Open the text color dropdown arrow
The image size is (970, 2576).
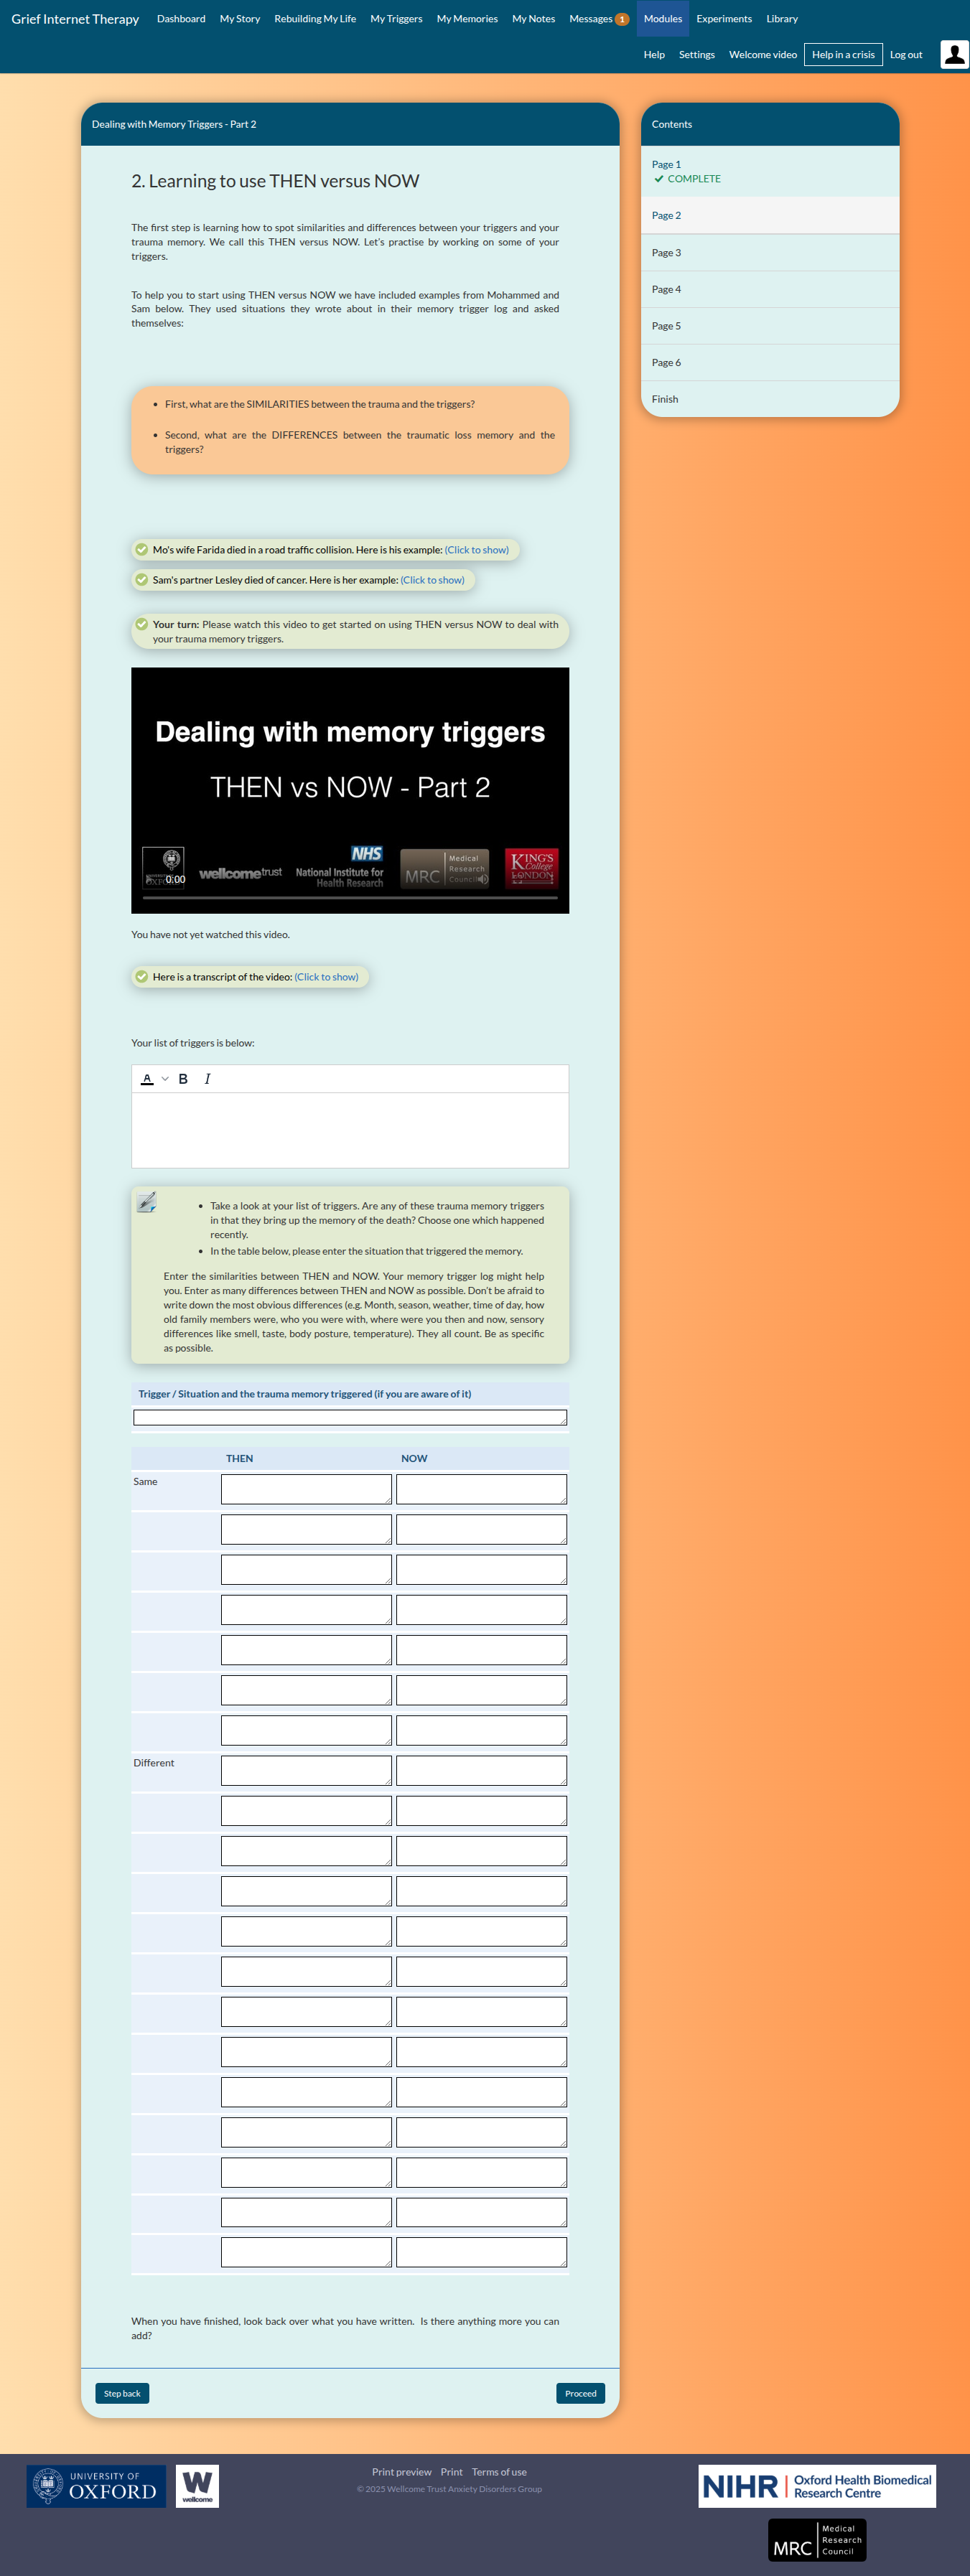[x=165, y=1079]
